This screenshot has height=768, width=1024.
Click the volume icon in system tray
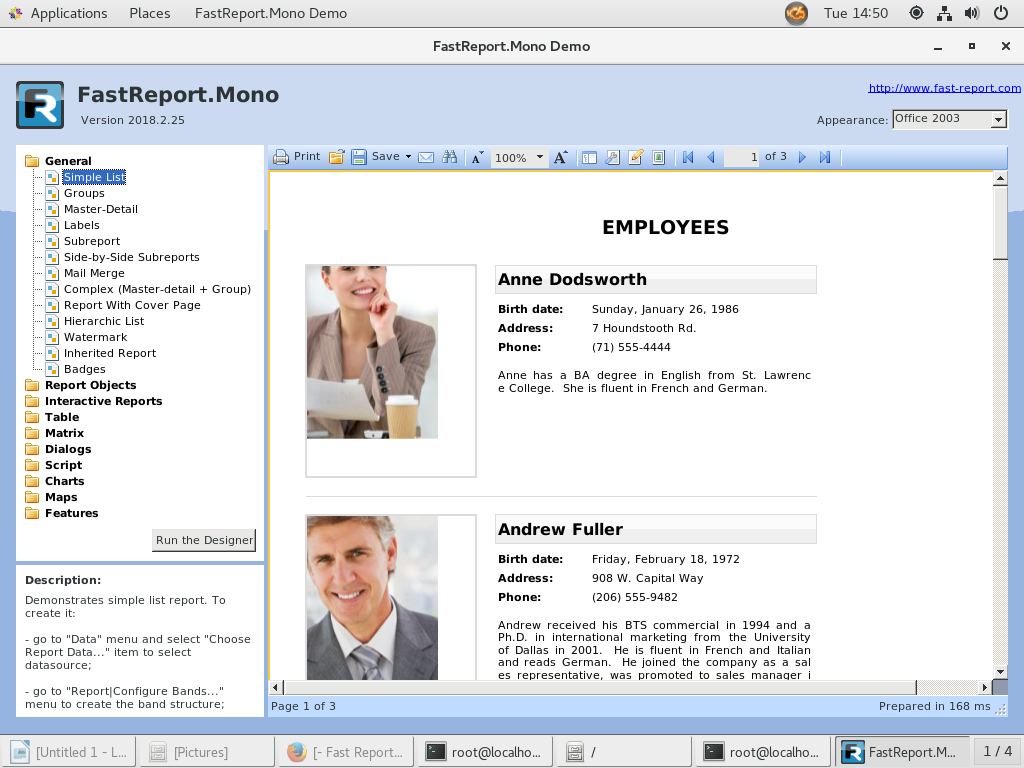tap(972, 13)
